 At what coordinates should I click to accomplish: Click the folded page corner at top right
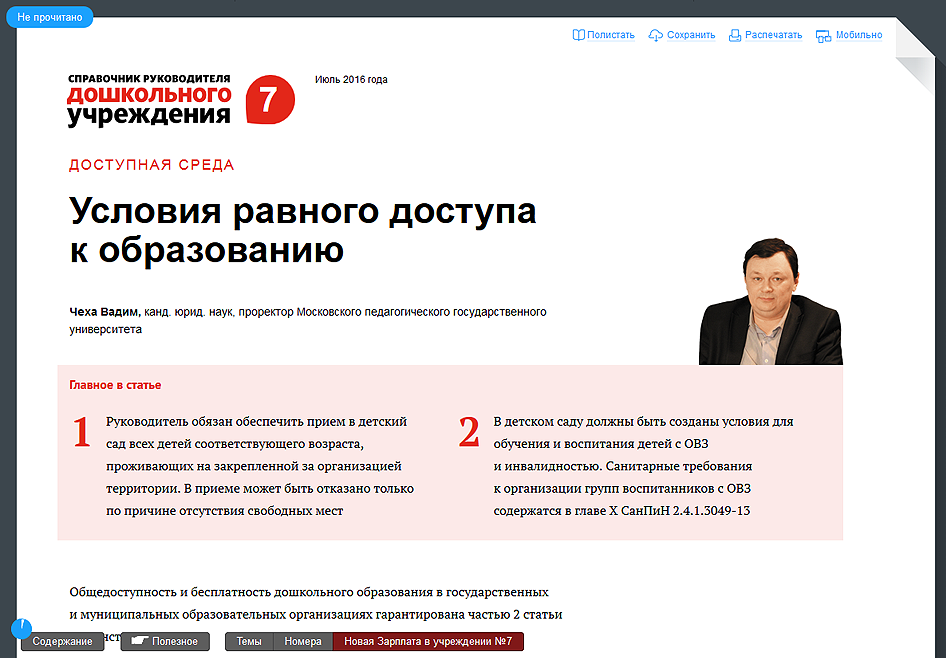[x=915, y=56]
